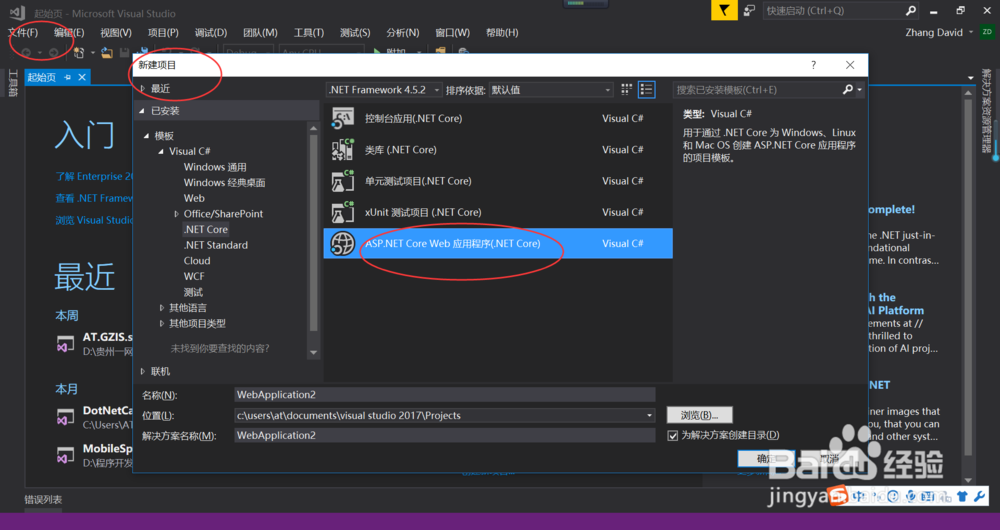Click the pin icon on the start page tab

pos(68,77)
